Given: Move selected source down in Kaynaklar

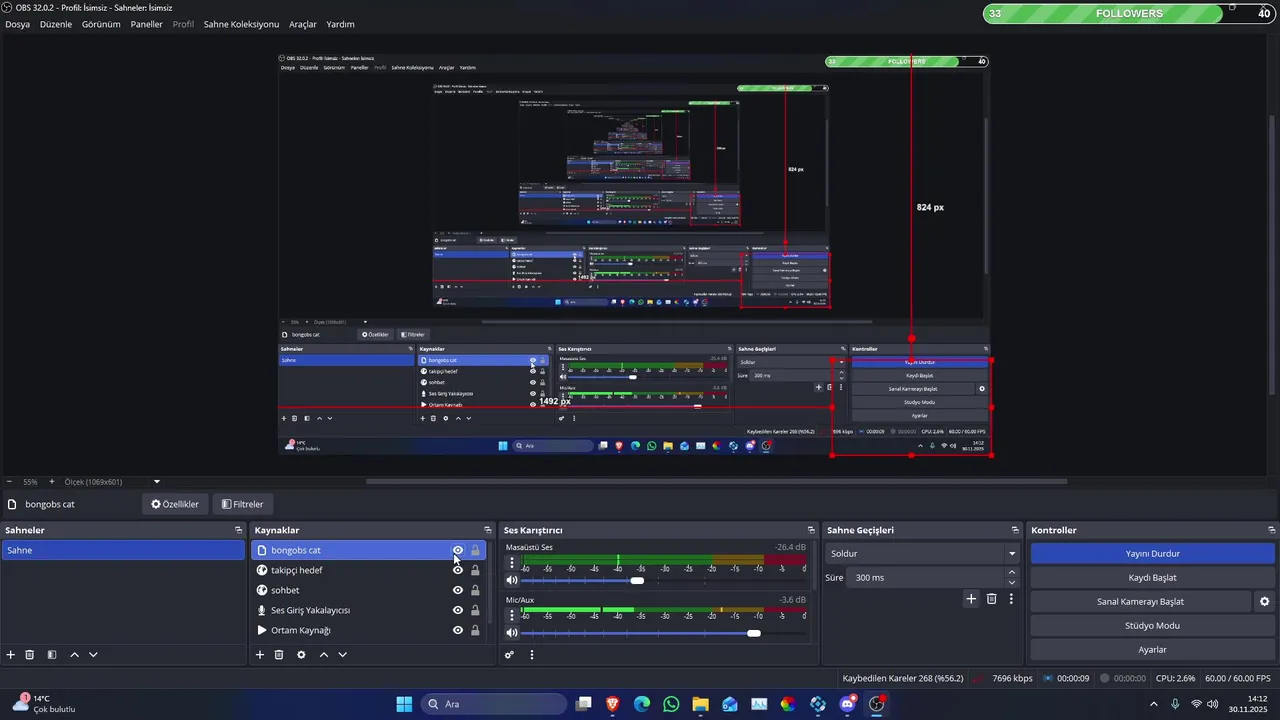Looking at the screenshot, I should tap(342, 655).
